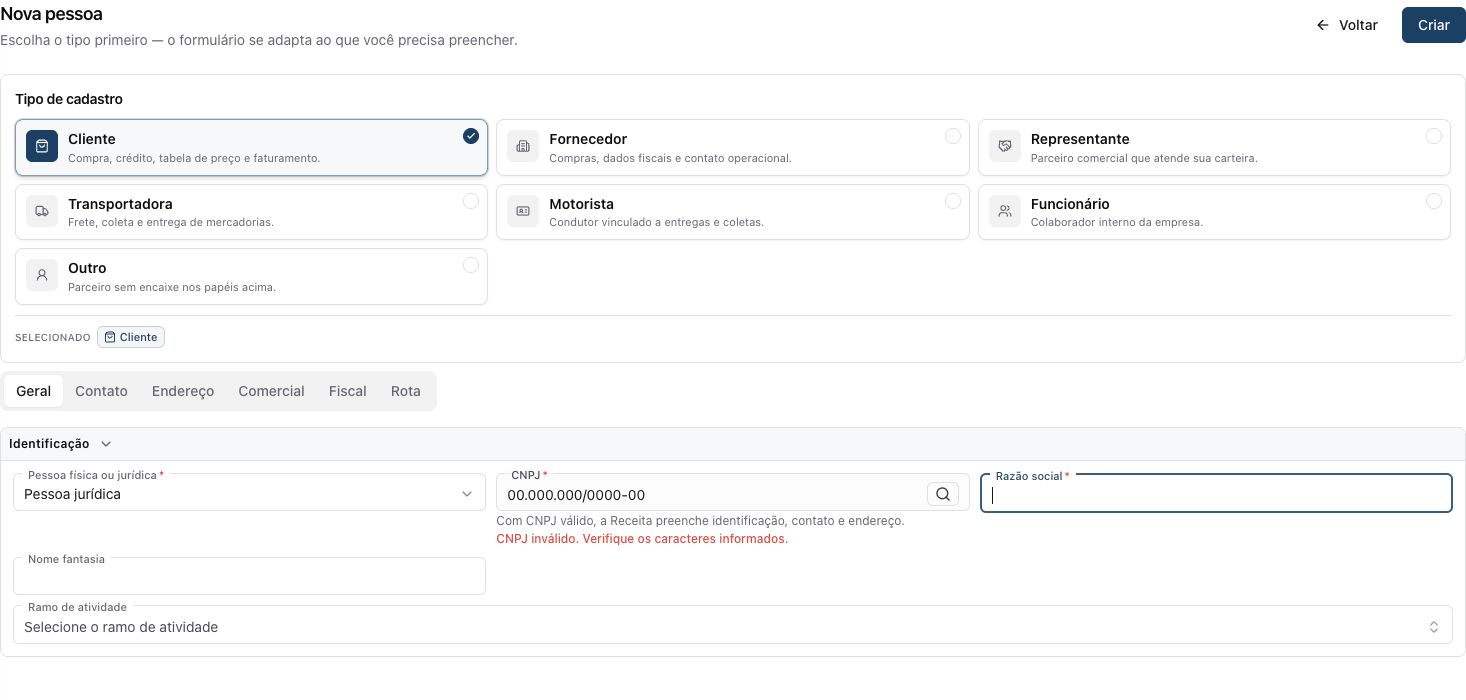Click the Cliente shopping bag icon
The image size is (1466, 700).
[x=42, y=146]
